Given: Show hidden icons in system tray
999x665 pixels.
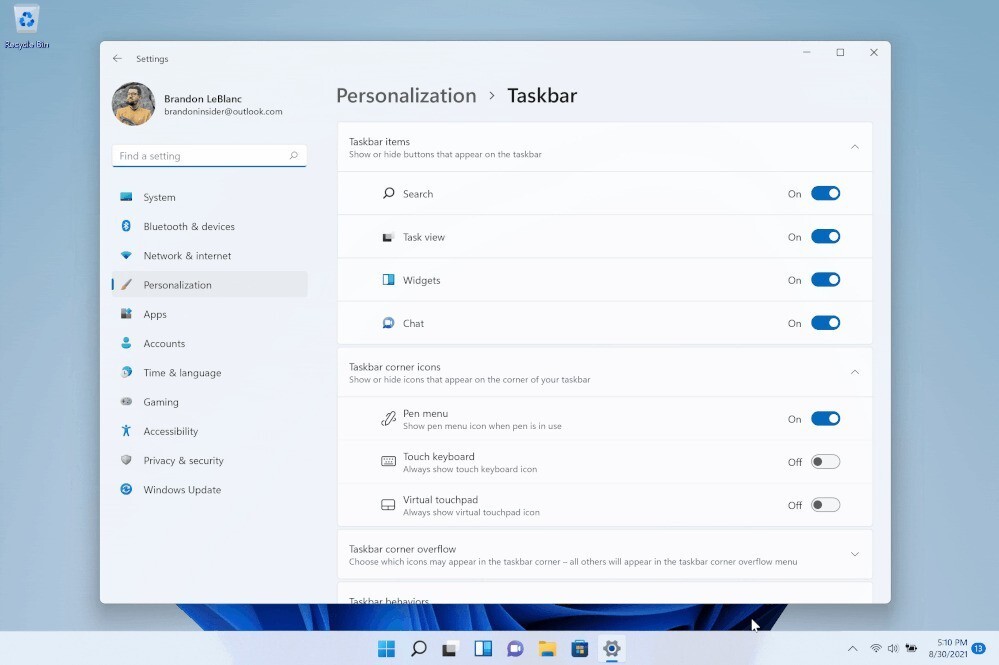Looking at the screenshot, I should 852,648.
